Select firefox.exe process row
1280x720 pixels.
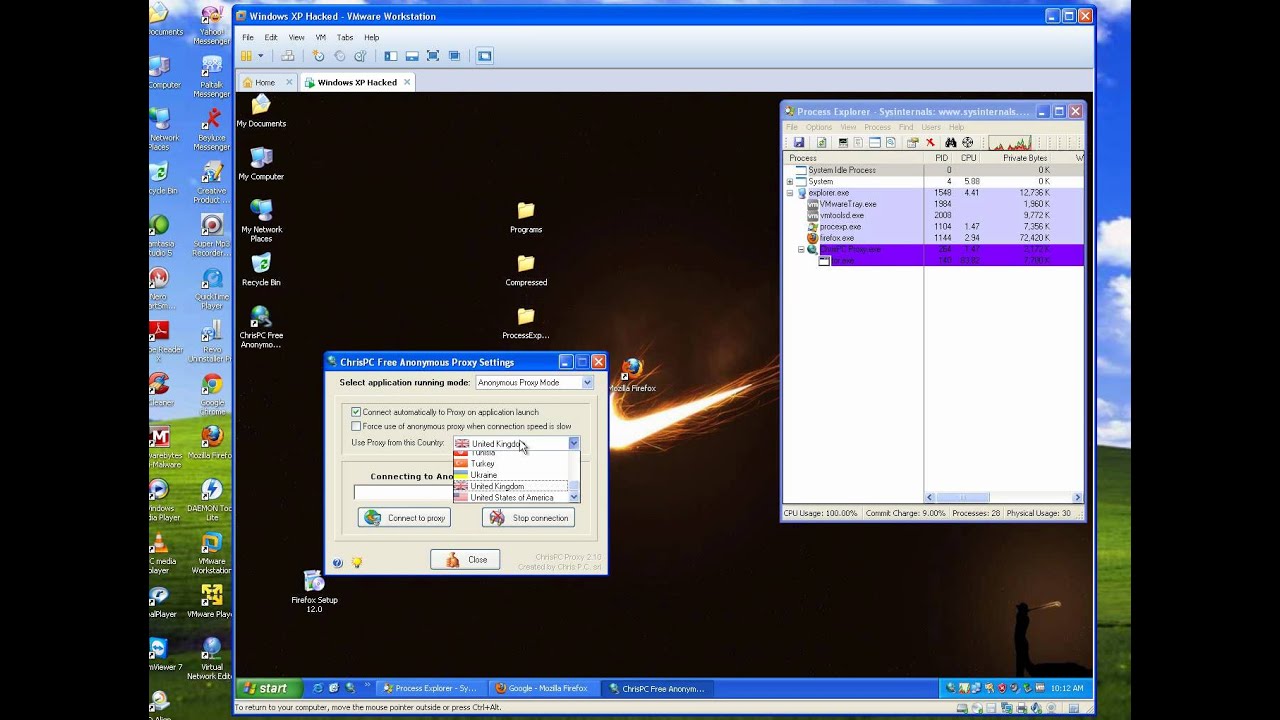pyautogui.click(x=932, y=238)
